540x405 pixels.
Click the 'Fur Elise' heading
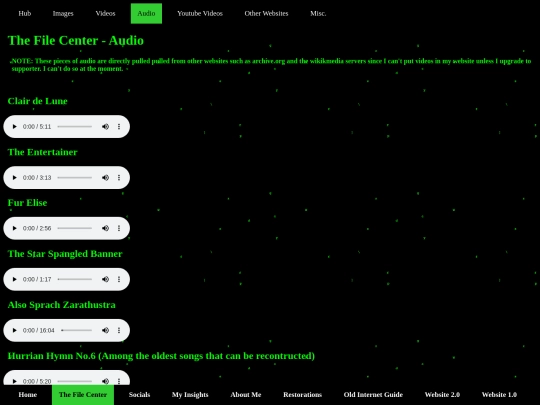[x=27, y=203]
